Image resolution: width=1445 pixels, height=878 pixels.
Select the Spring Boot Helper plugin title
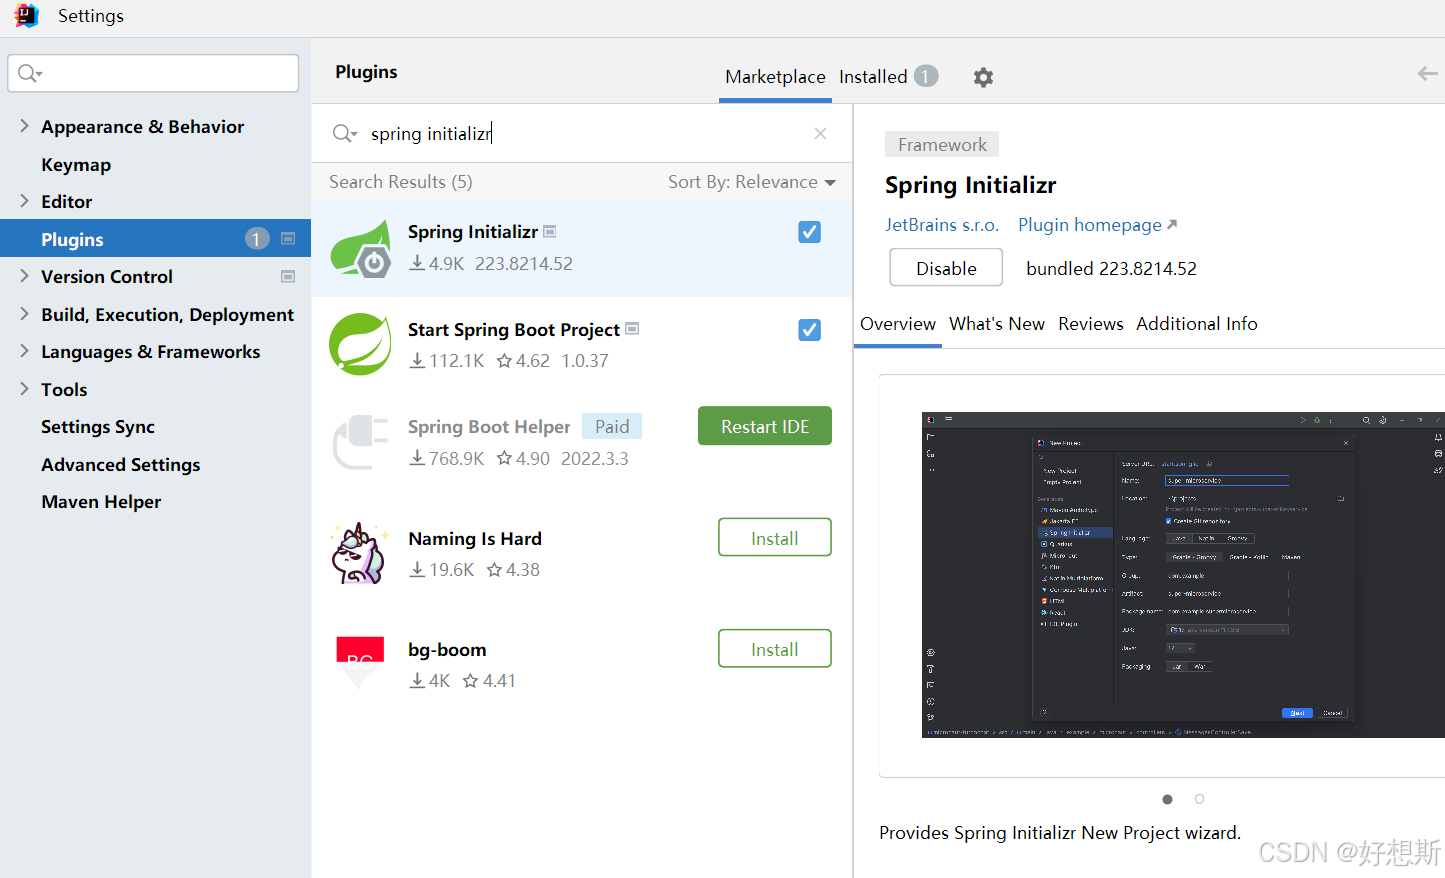489,427
